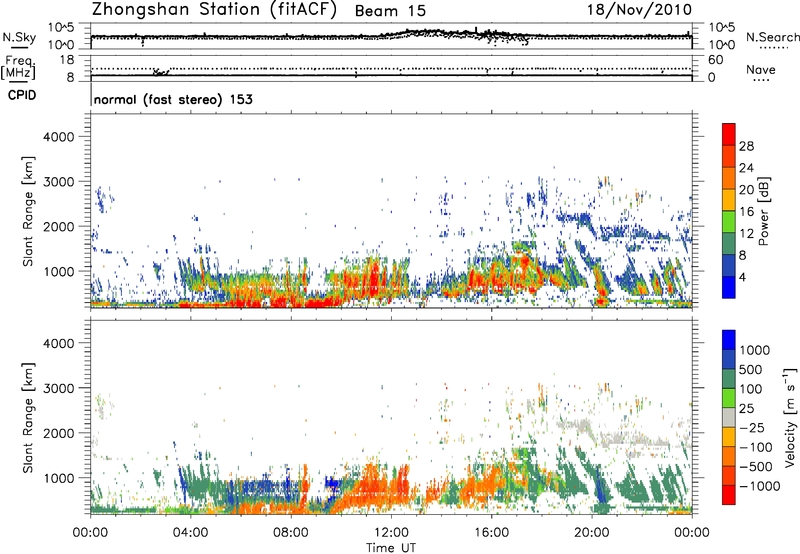Click the 'Slant Range [km]' label of the power panel
Image resolution: width=800 pixels, height=554 pixels.
click(28, 211)
